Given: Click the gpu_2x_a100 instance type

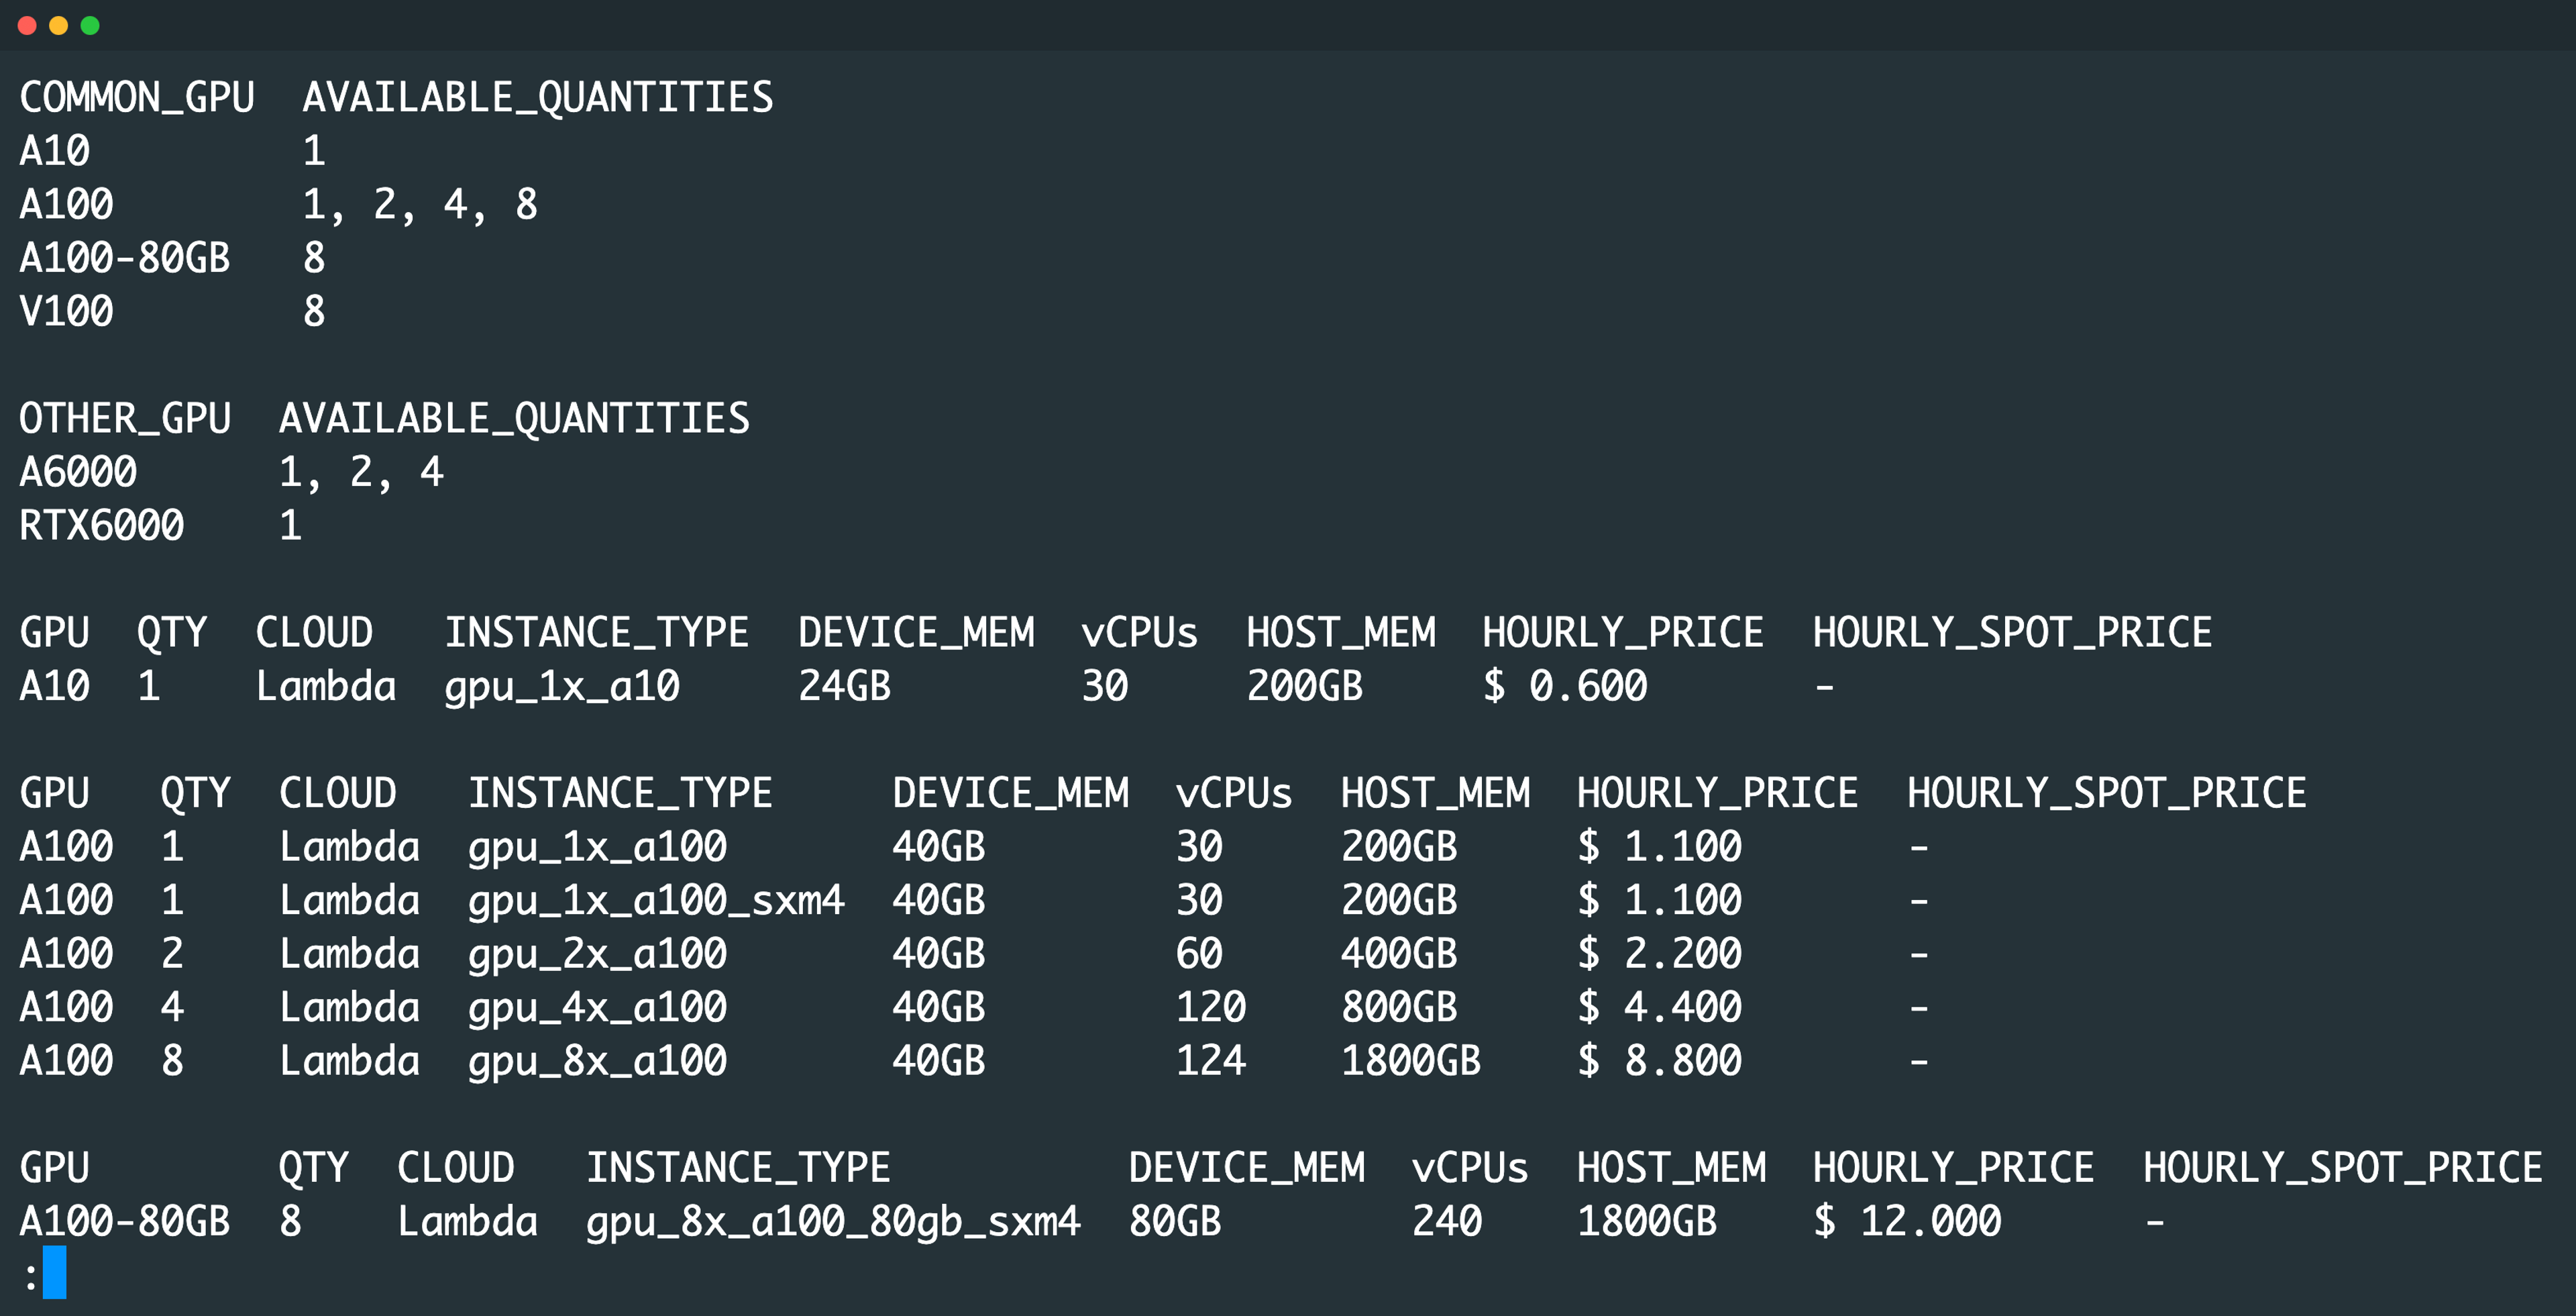Looking at the screenshot, I should 597,954.
